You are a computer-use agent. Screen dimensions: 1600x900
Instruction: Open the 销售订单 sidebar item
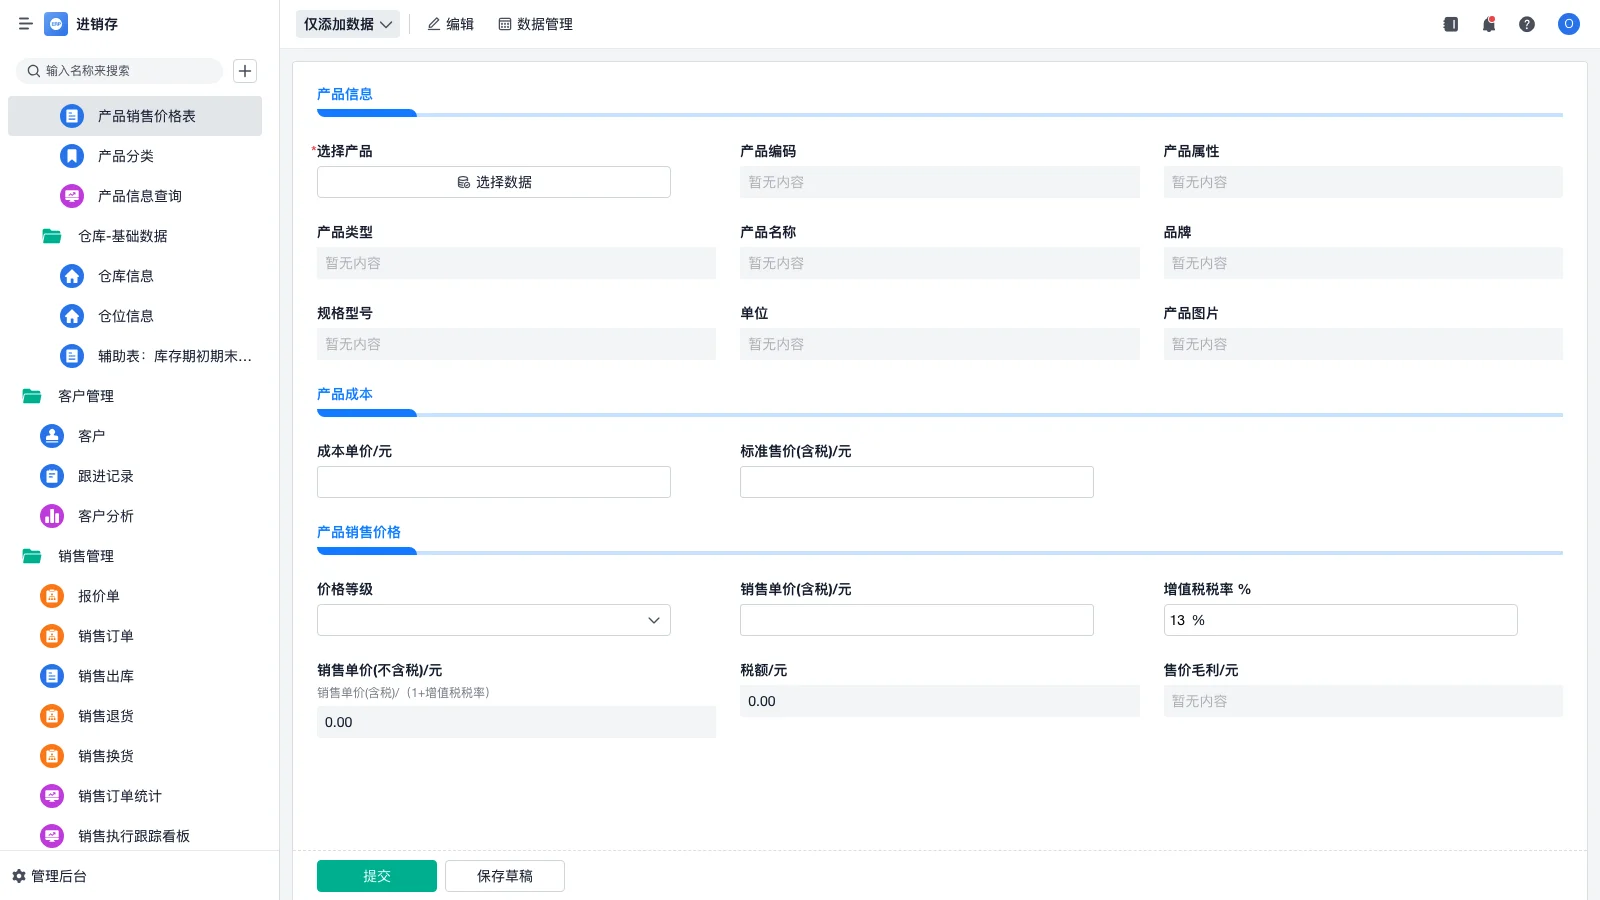pyautogui.click(x=135, y=636)
